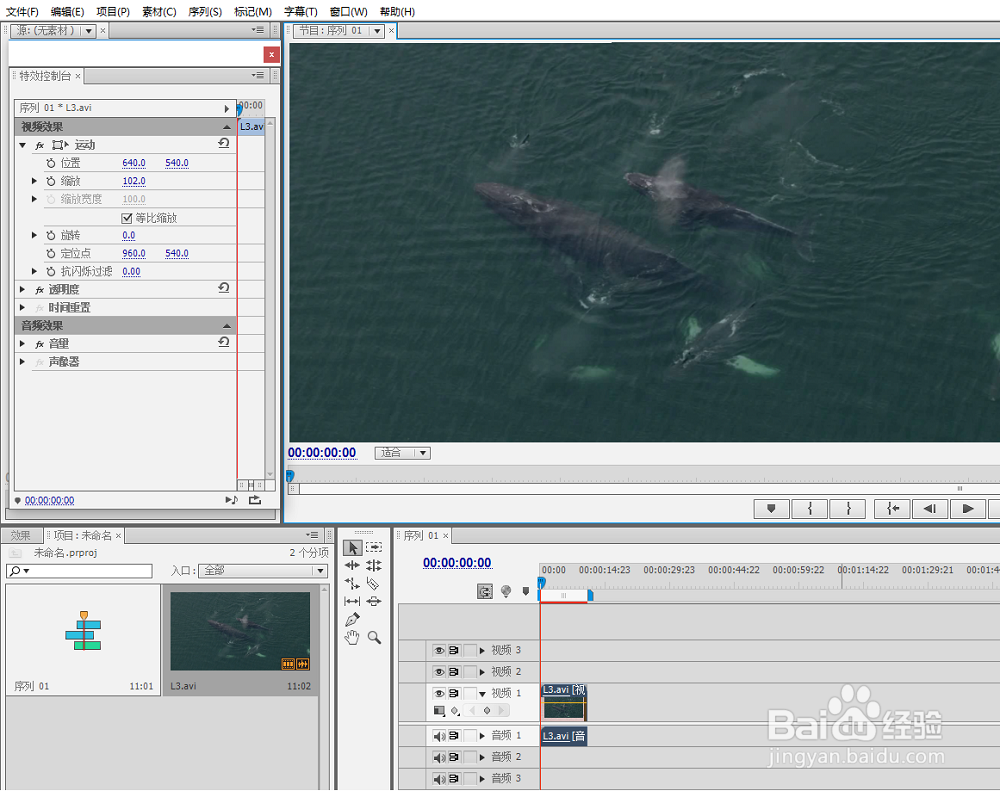Click the loop audio playback icon
This screenshot has height=791, width=1000.
[232, 500]
